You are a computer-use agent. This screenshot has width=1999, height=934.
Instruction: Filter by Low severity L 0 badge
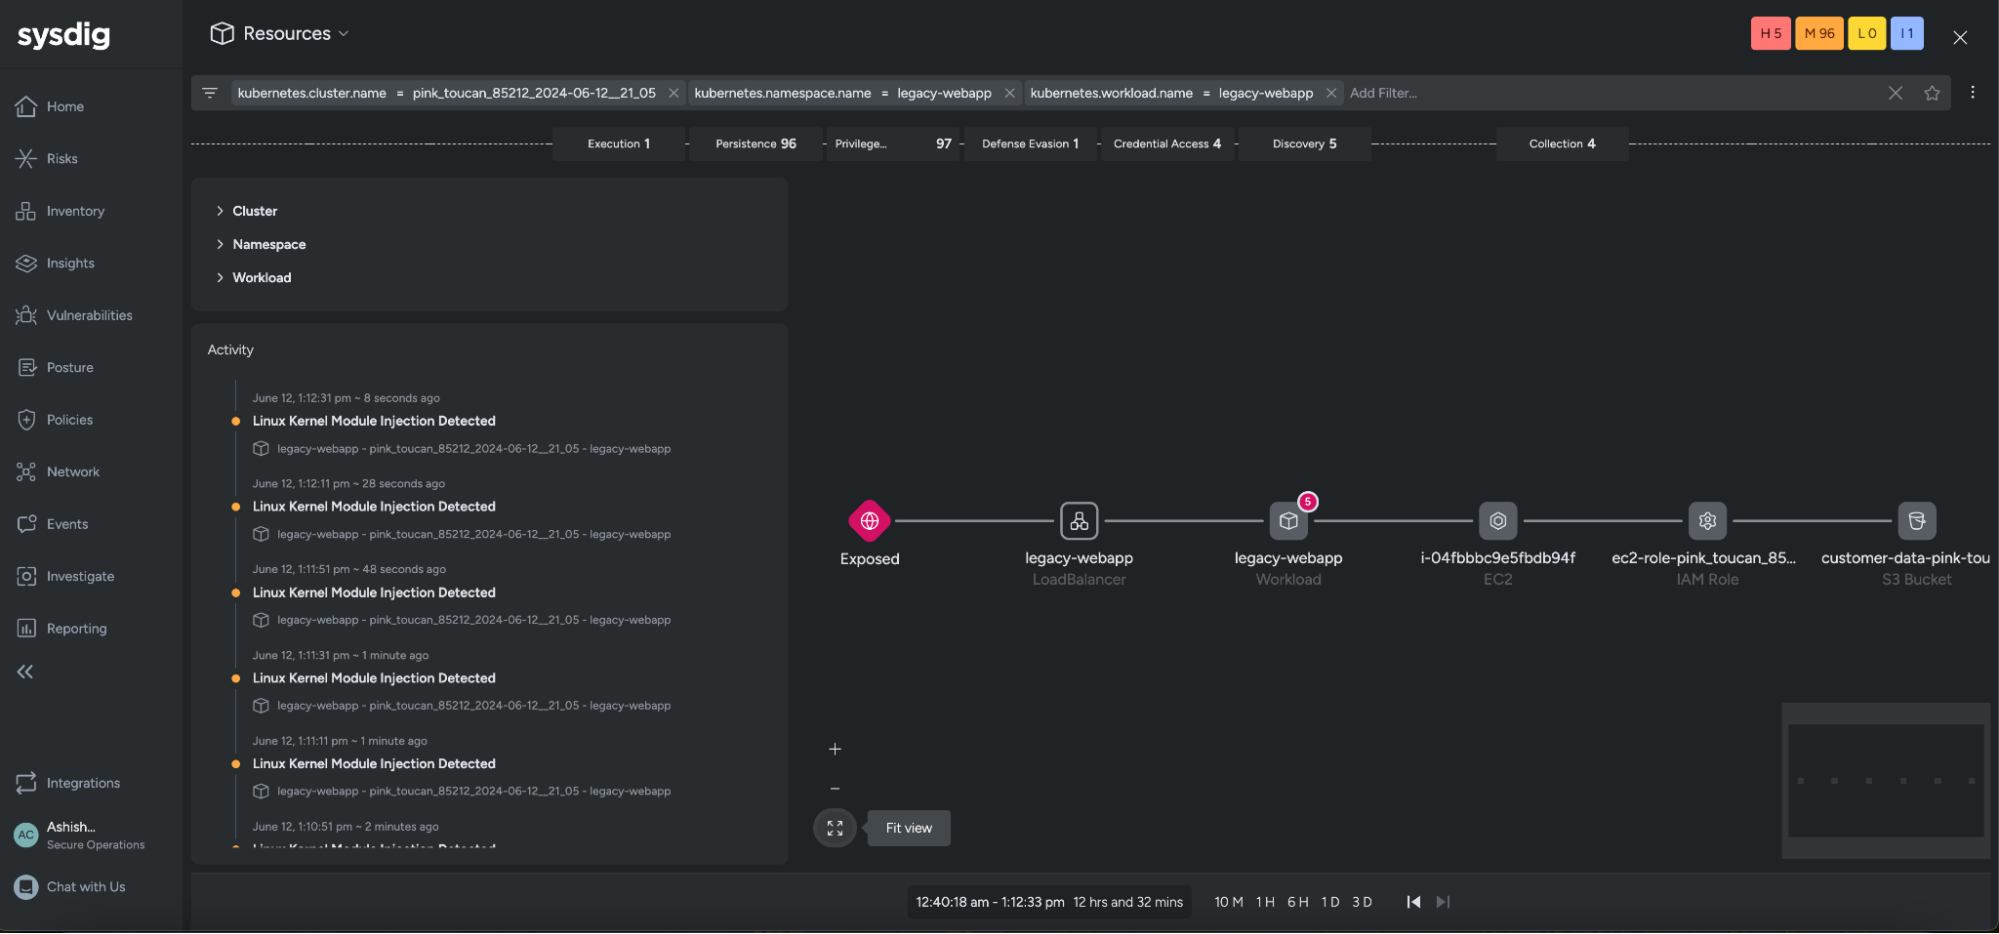click(x=1867, y=33)
